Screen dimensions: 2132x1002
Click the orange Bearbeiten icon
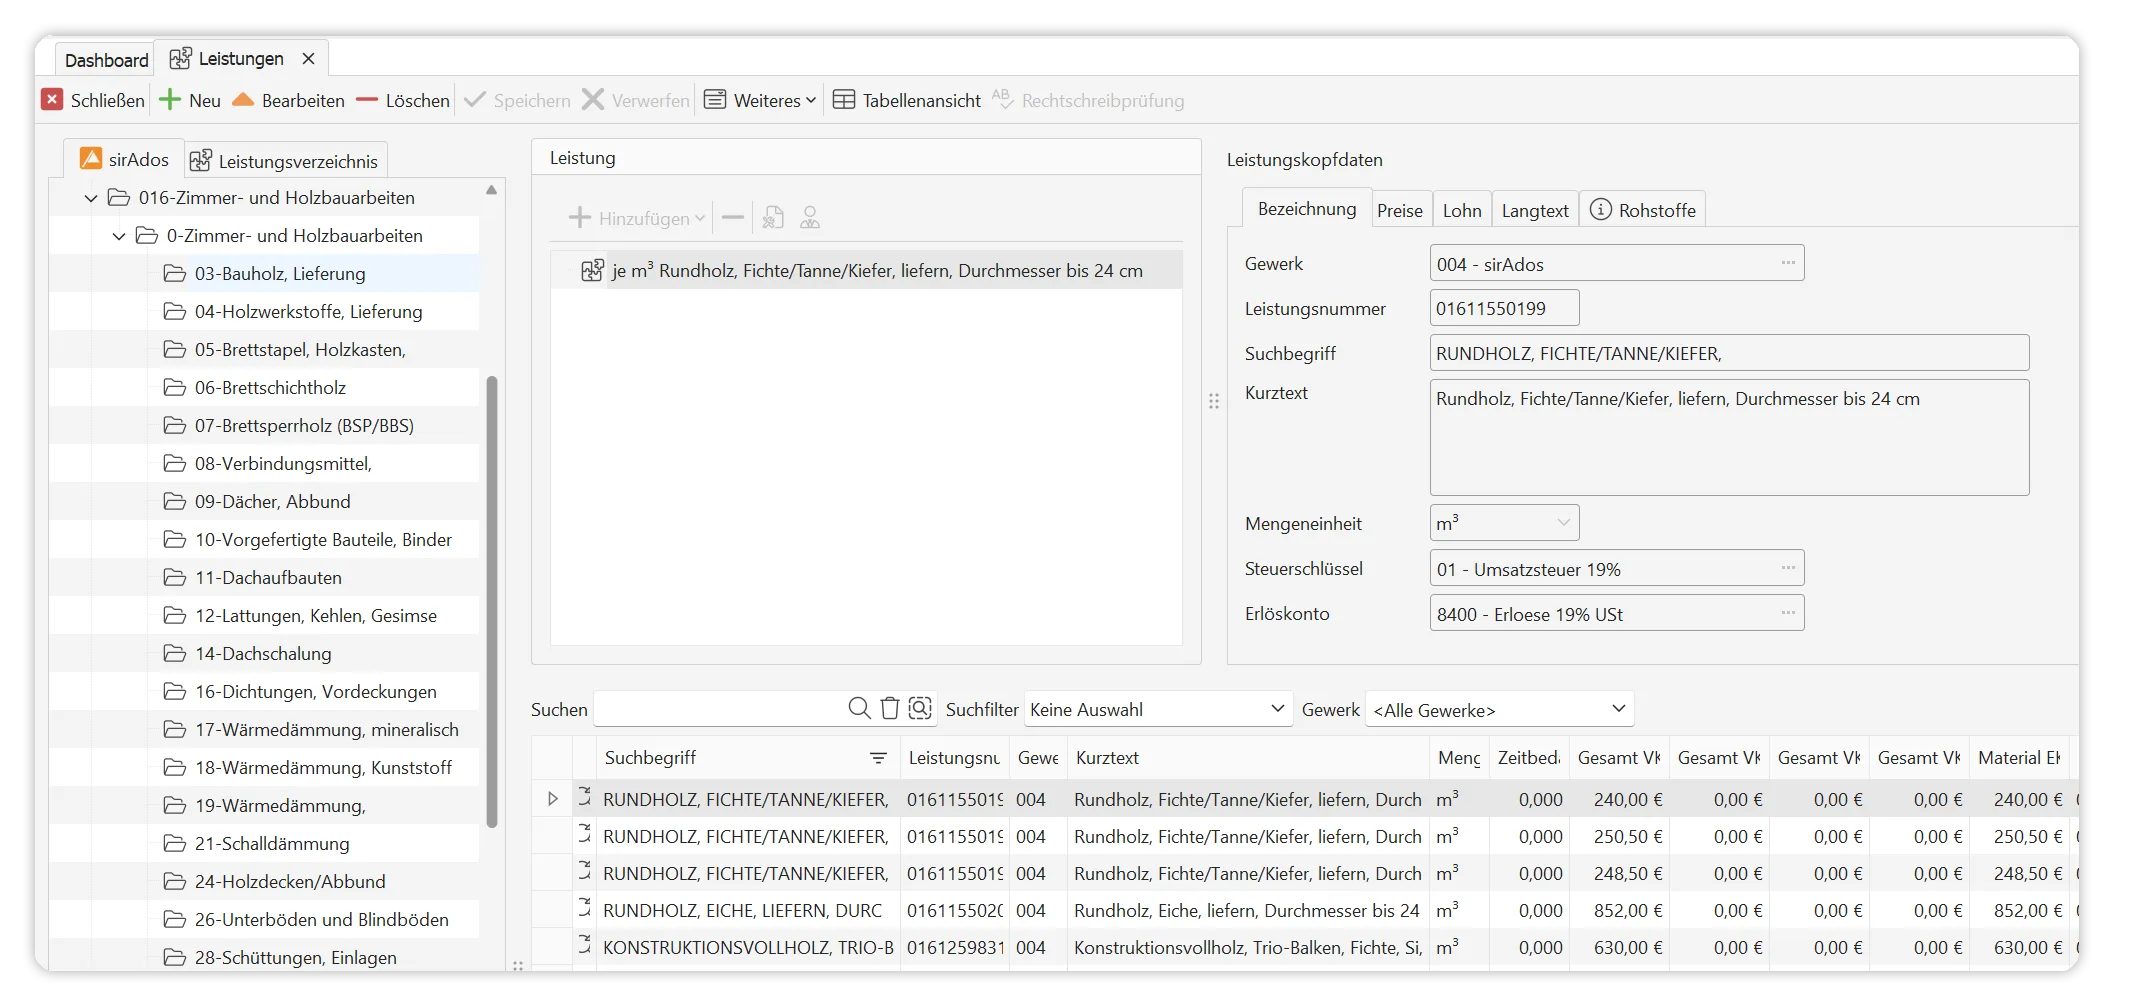coord(243,100)
